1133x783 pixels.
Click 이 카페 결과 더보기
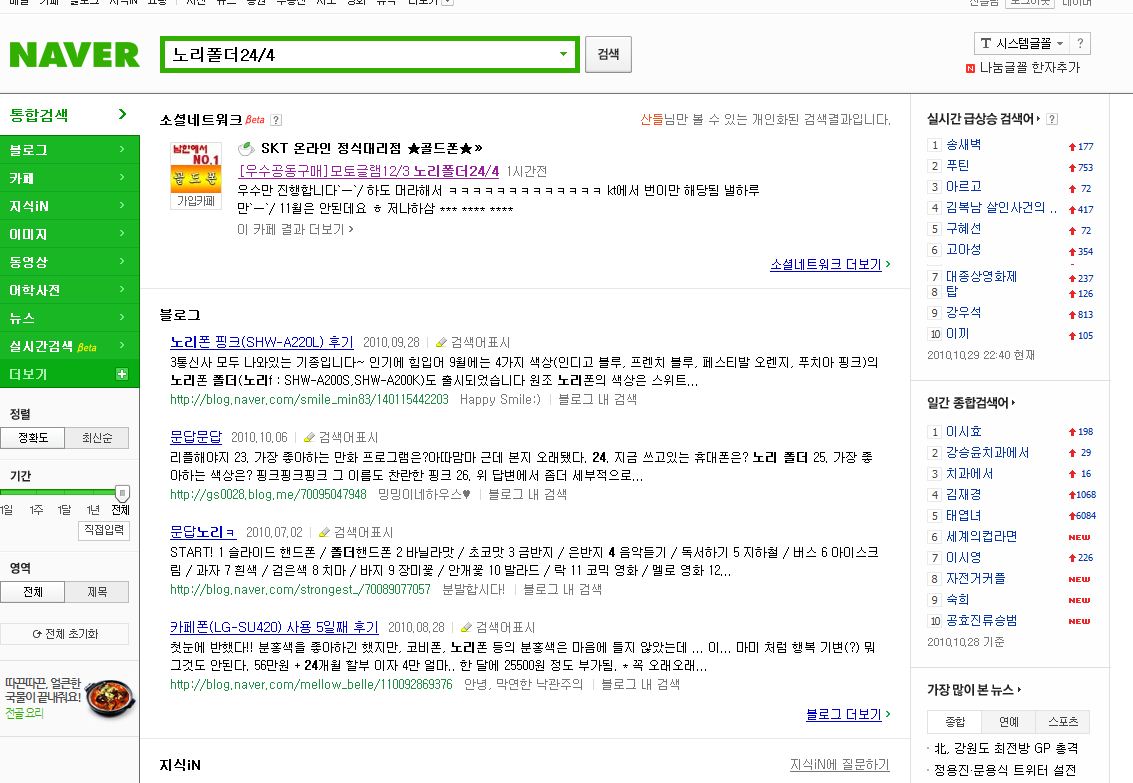[295, 229]
